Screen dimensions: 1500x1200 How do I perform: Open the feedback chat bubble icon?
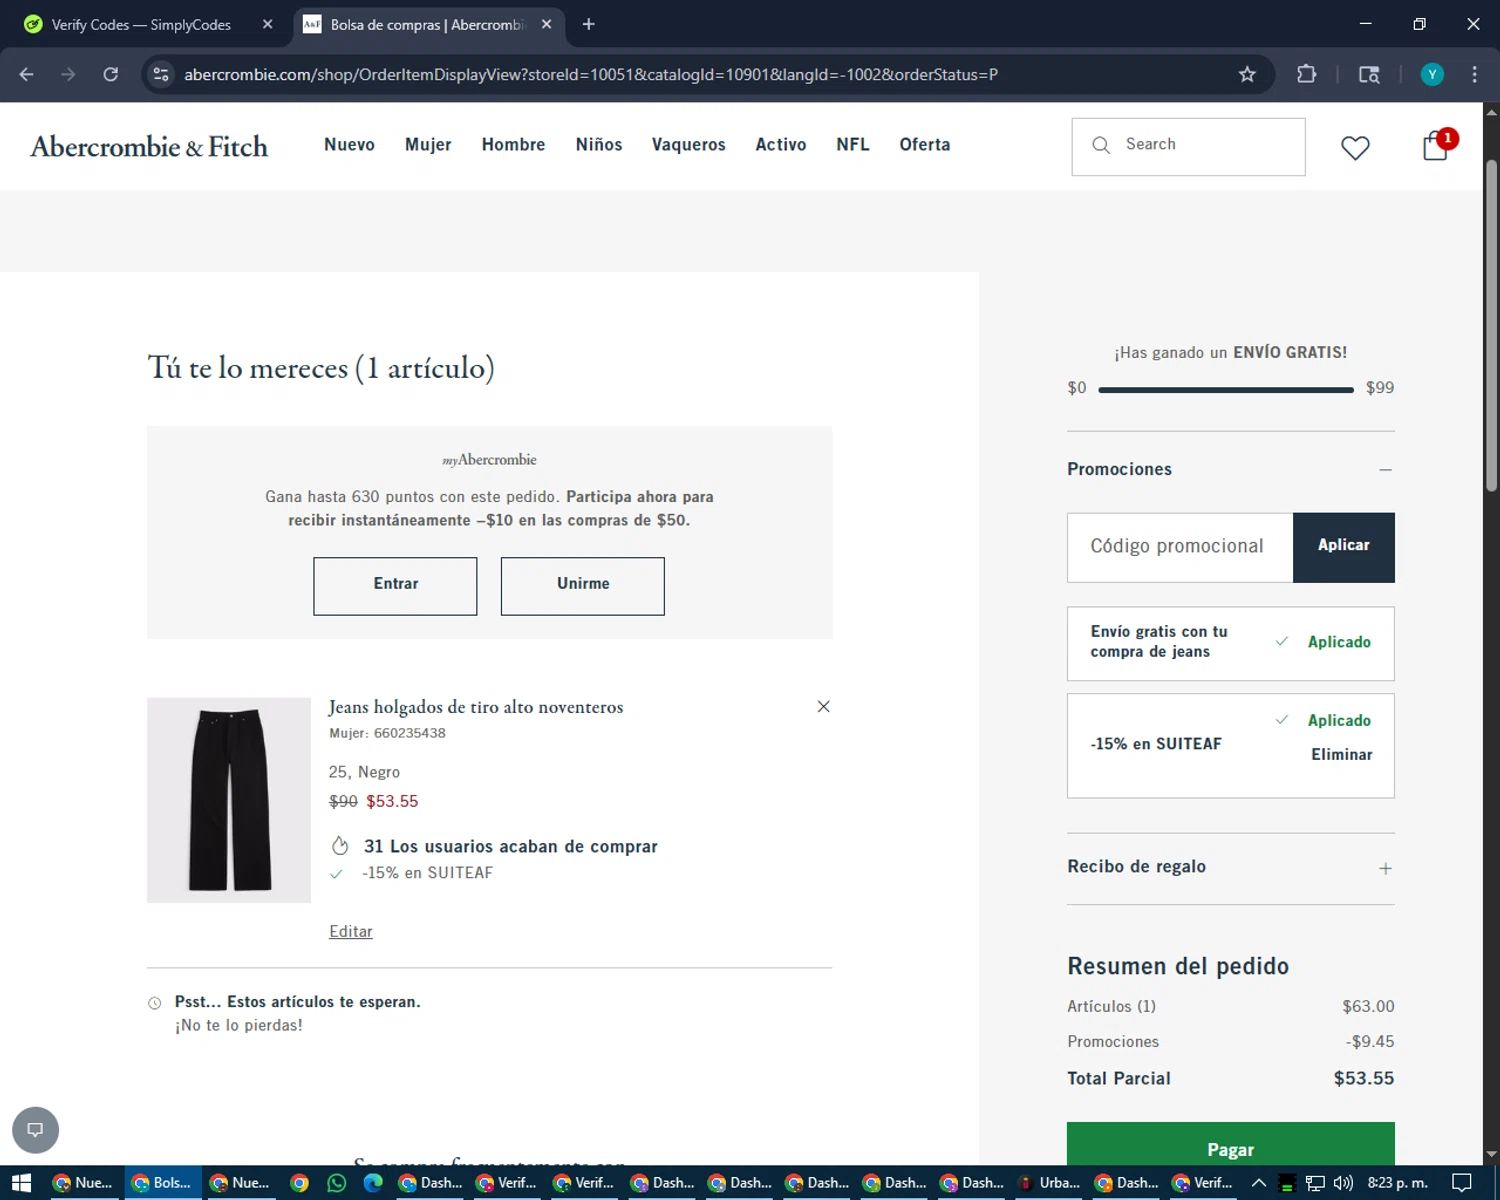(35, 1130)
